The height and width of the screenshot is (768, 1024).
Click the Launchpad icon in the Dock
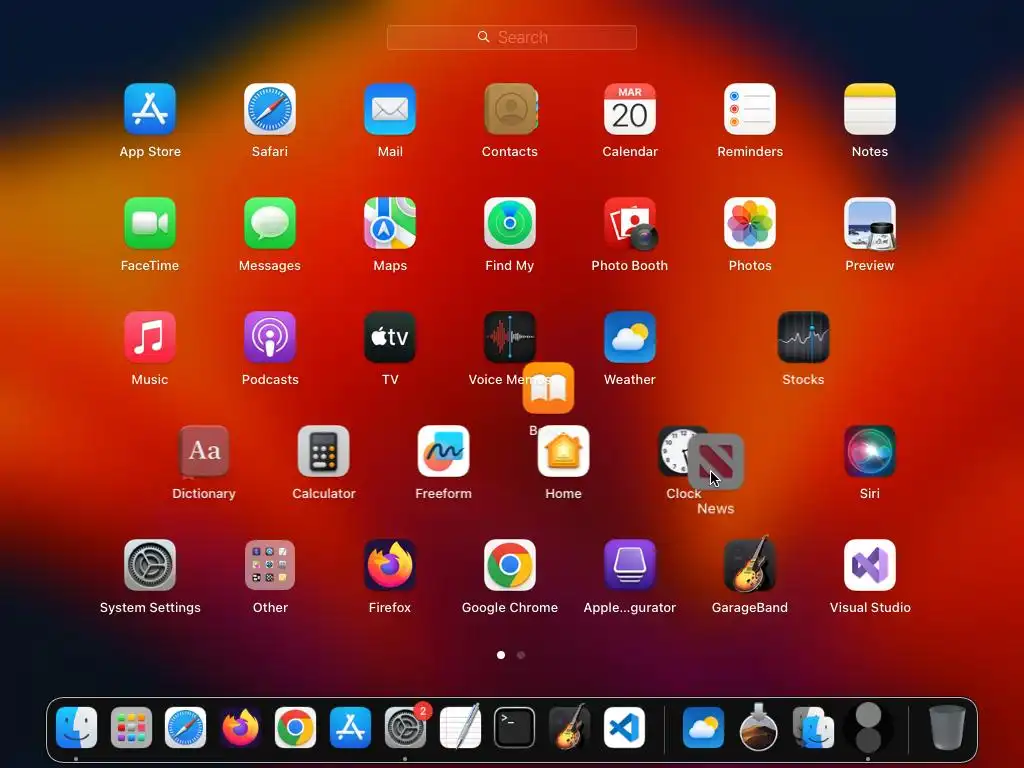(131, 728)
